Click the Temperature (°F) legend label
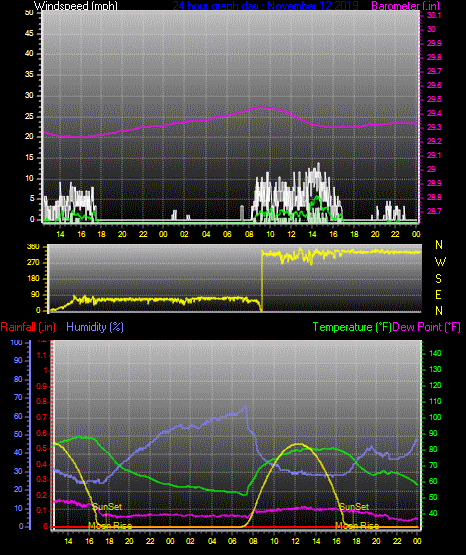This screenshot has height=555, width=466. click(352, 327)
